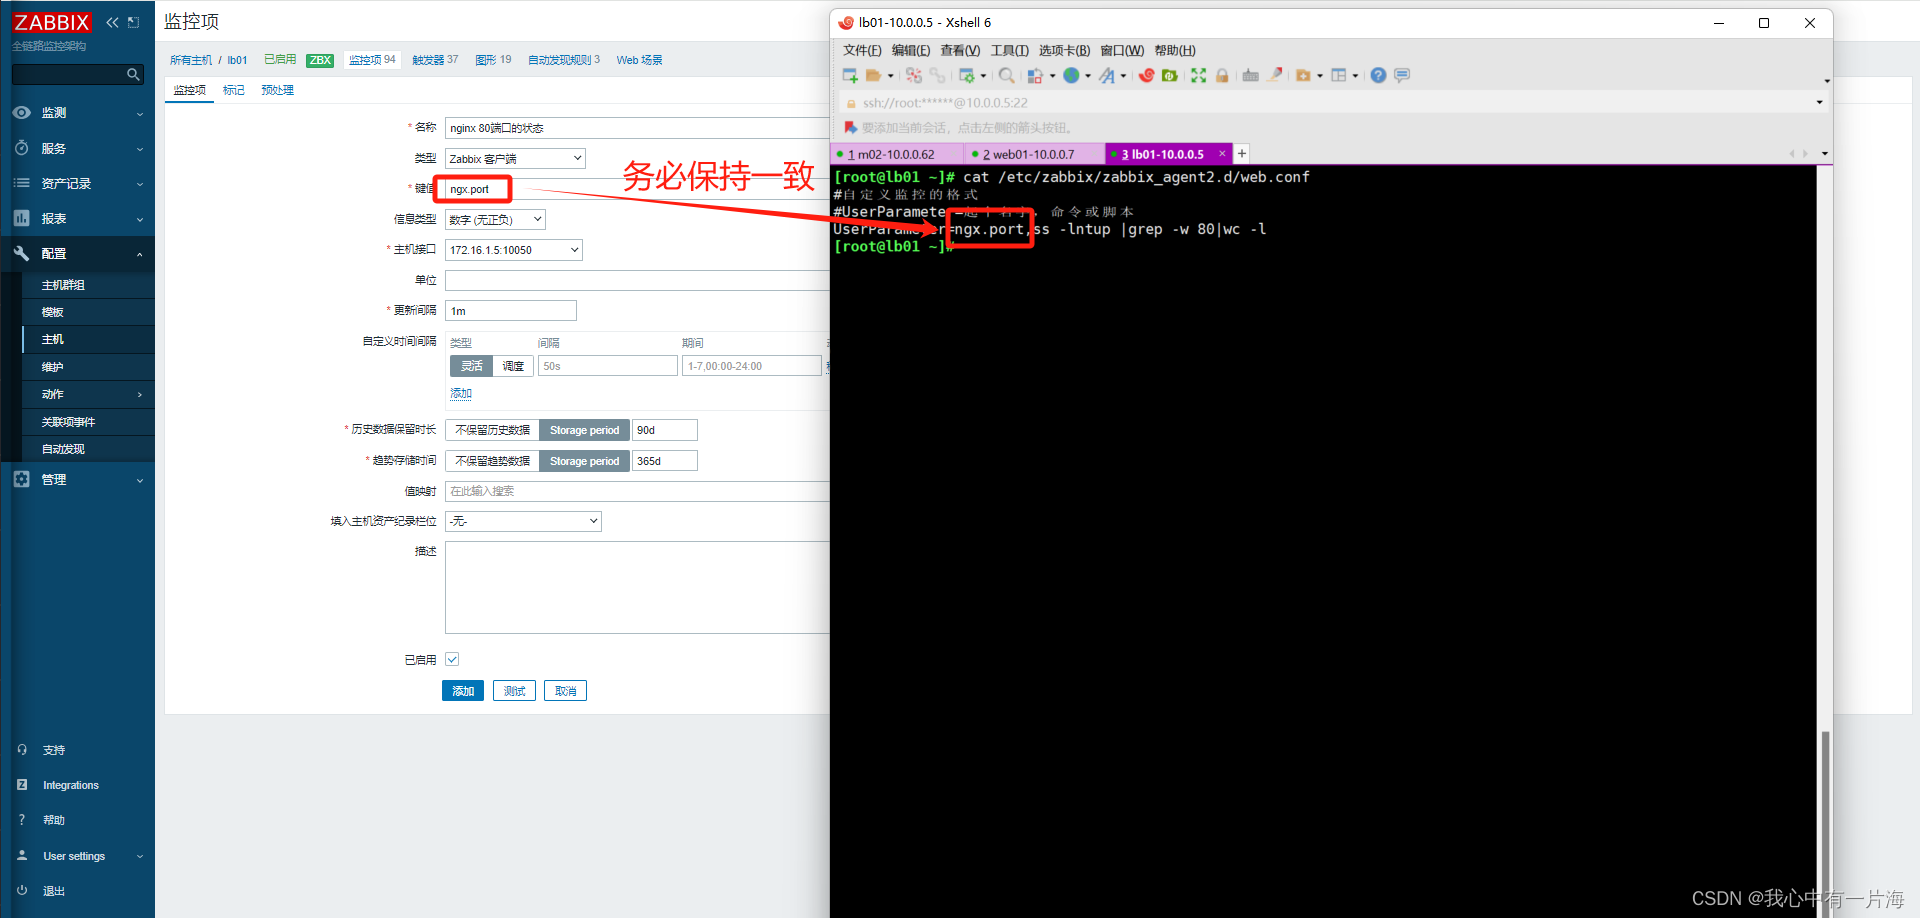Open the layout panes icon in Xshell
Viewport: 1920px width, 918px height.
(x=1339, y=76)
